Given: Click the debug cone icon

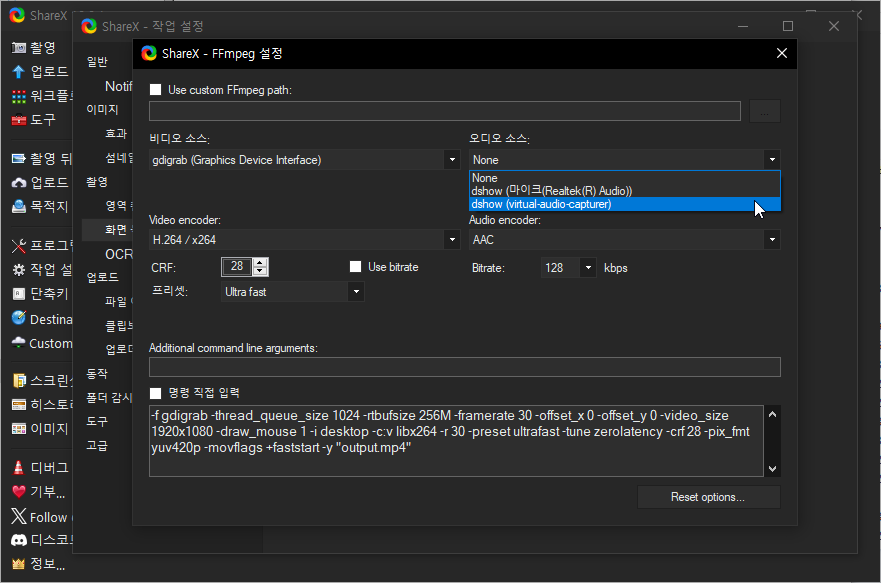Looking at the screenshot, I should (19, 467).
